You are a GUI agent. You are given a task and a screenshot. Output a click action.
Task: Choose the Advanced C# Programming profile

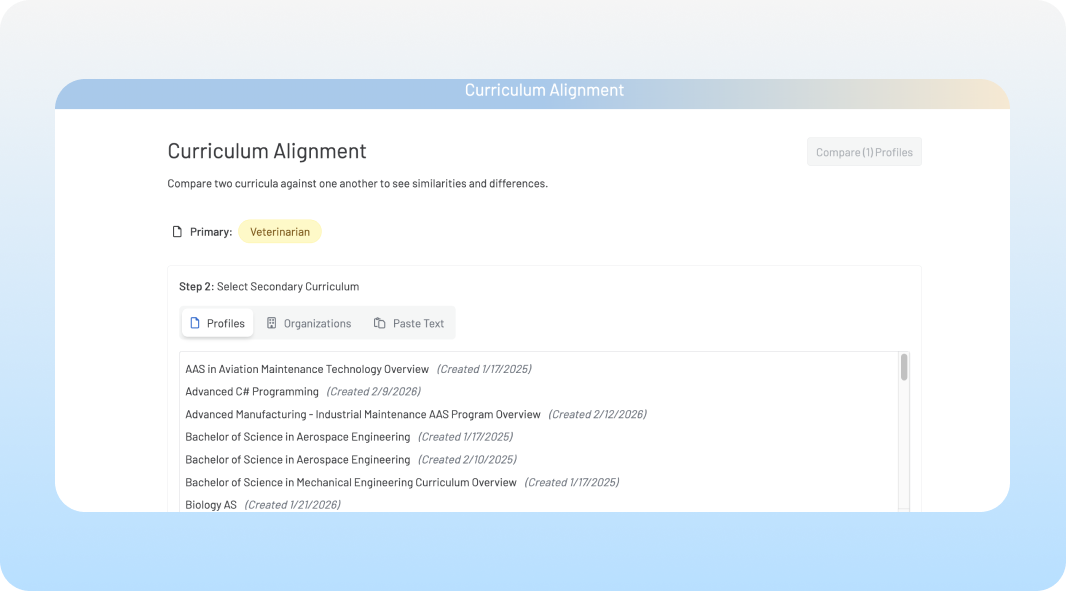point(252,392)
